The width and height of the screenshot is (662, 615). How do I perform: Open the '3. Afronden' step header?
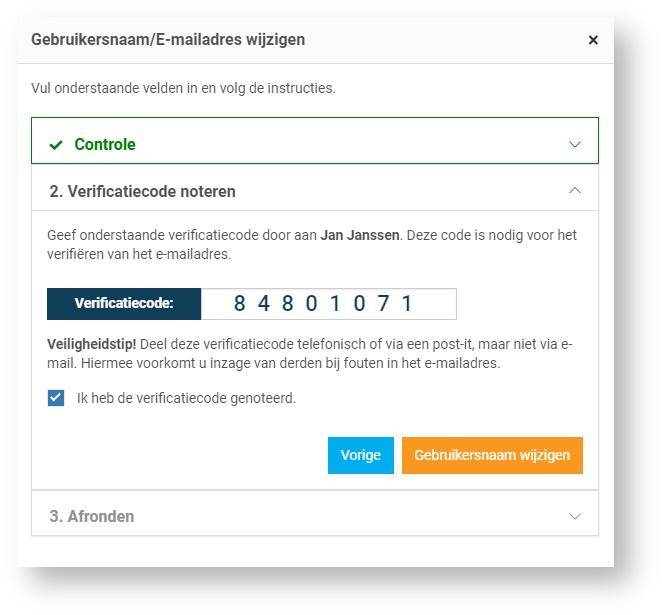[x=92, y=517]
